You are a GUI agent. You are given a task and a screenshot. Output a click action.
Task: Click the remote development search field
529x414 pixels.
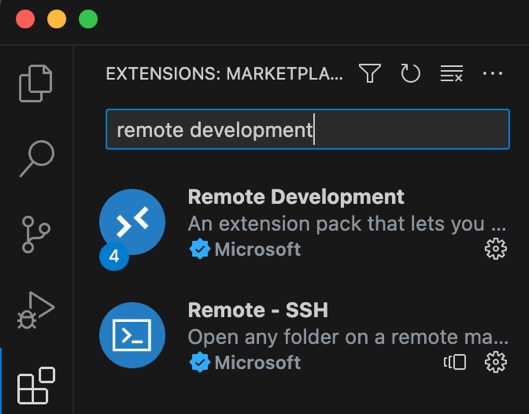(308, 129)
